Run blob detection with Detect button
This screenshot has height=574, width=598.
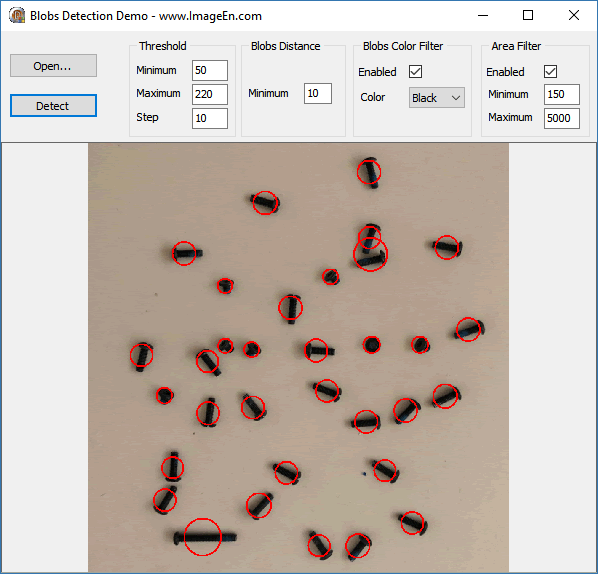point(53,106)
